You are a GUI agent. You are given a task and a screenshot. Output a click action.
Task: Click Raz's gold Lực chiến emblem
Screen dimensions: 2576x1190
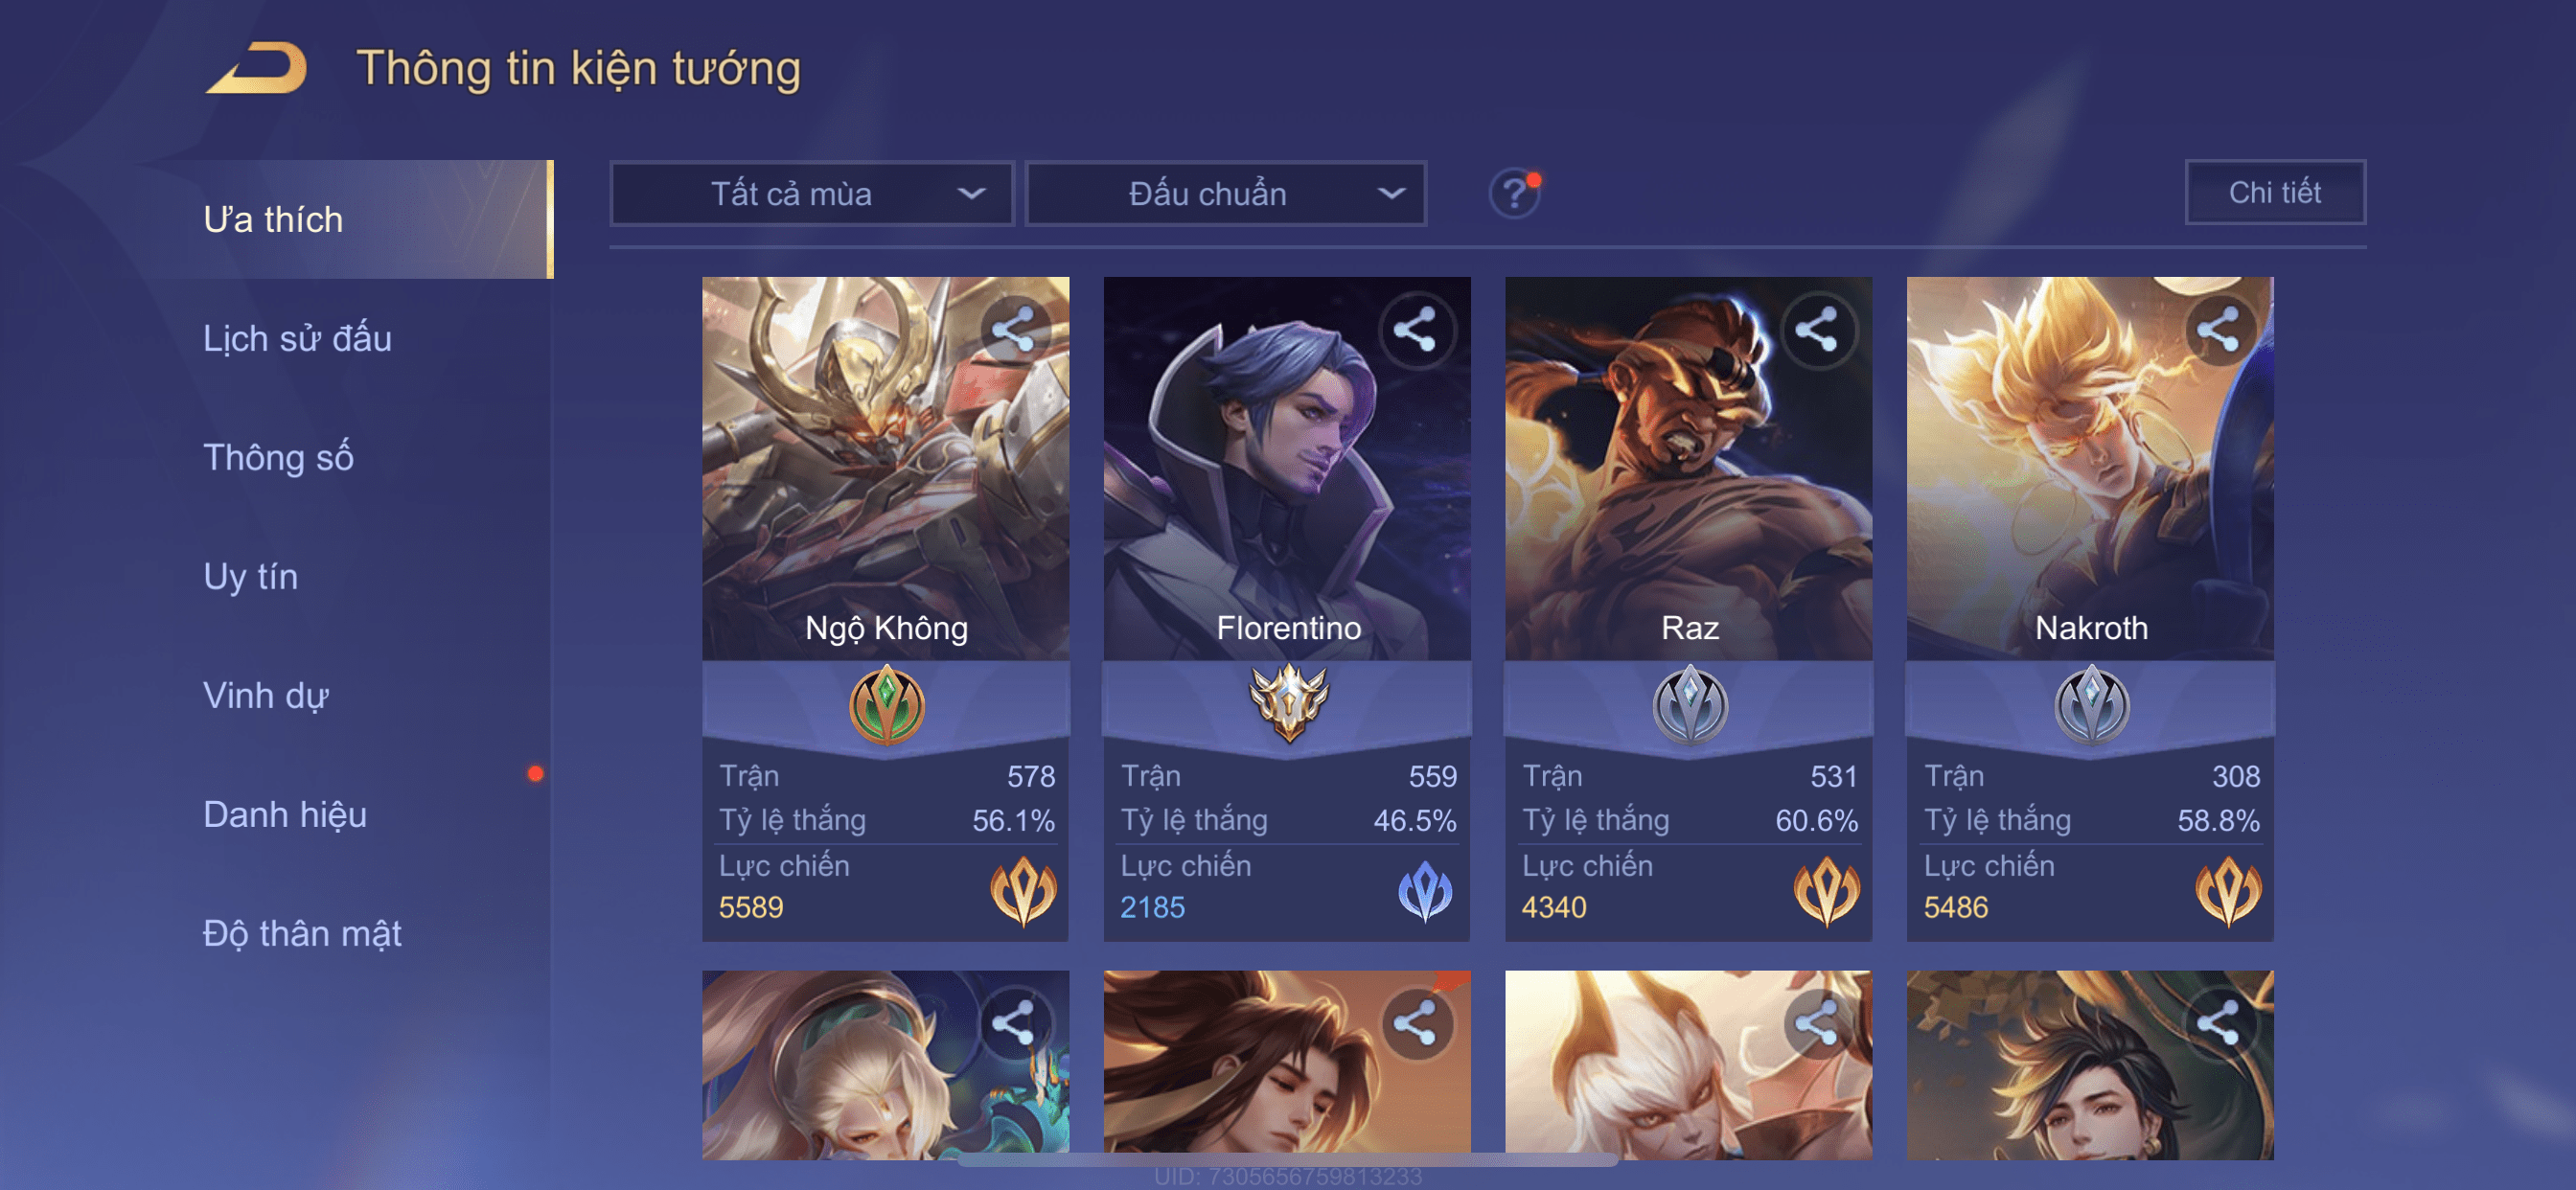click(x=1826, y=890)
